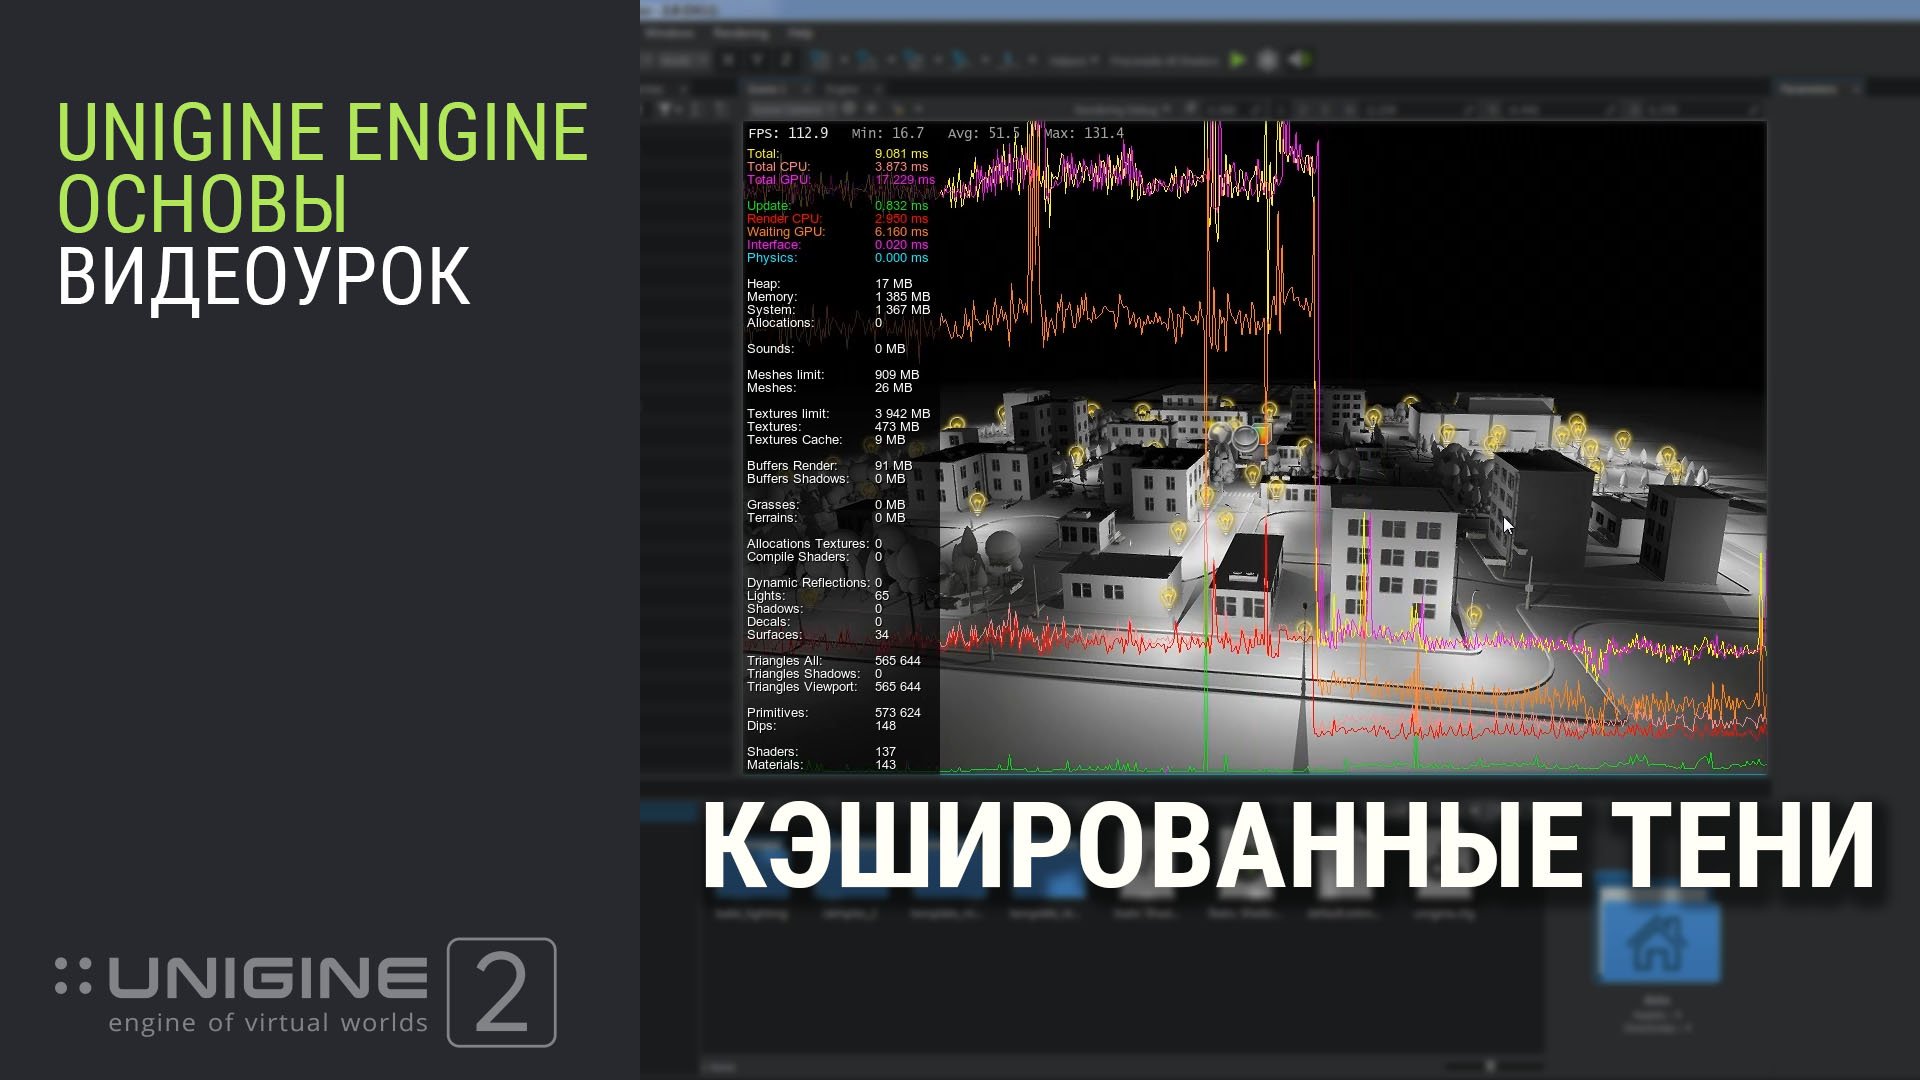1920x1080 pixels.
Task: Open the Help menu
Action: coord(800,33)
